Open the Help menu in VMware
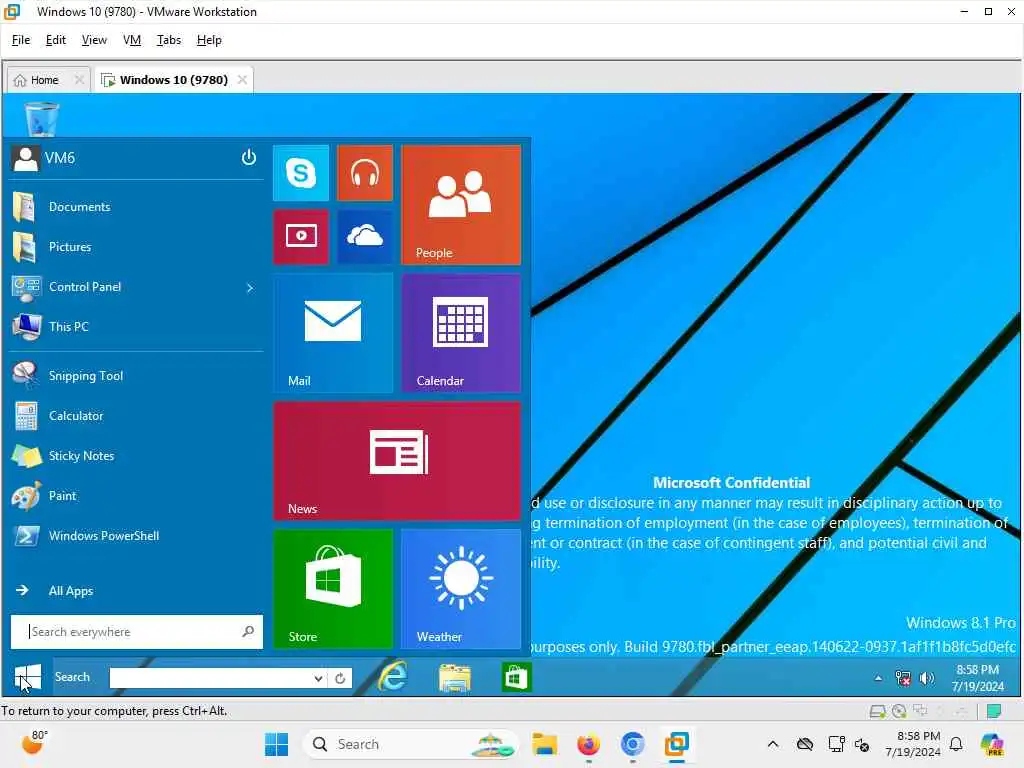1024x768 pixels. pos(209,40)
